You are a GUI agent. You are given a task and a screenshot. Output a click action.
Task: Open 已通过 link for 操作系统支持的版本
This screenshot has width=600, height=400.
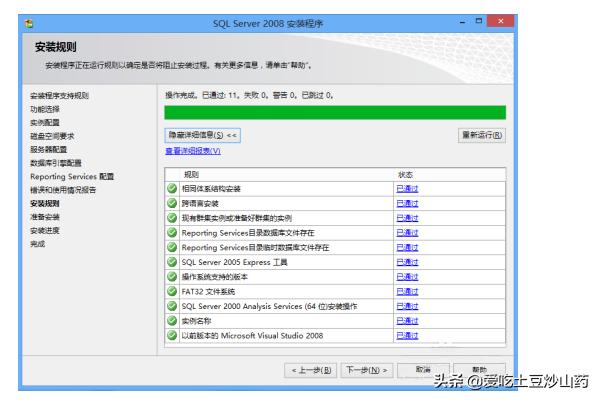(x=407, y=277)
